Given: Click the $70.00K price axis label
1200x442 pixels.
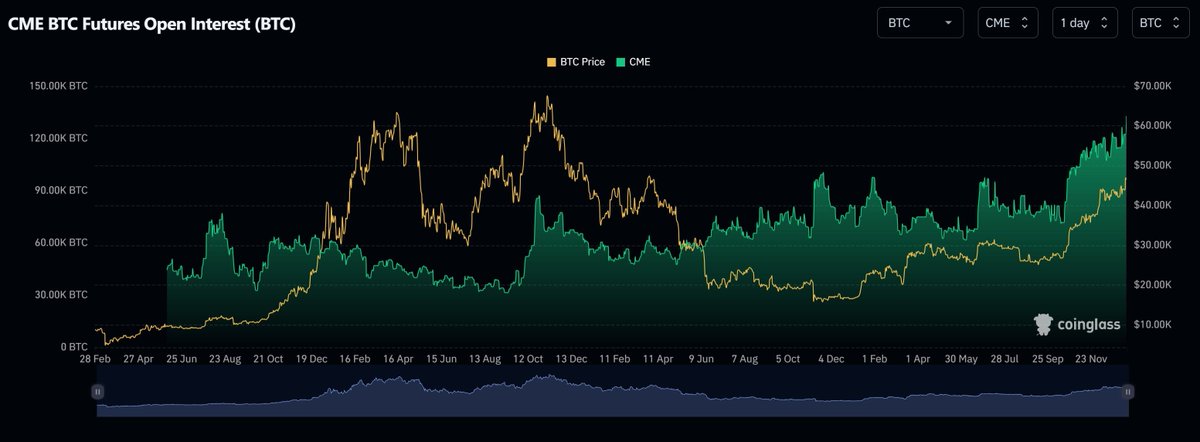Looking at the screenshot, I should coord(1153,86).
